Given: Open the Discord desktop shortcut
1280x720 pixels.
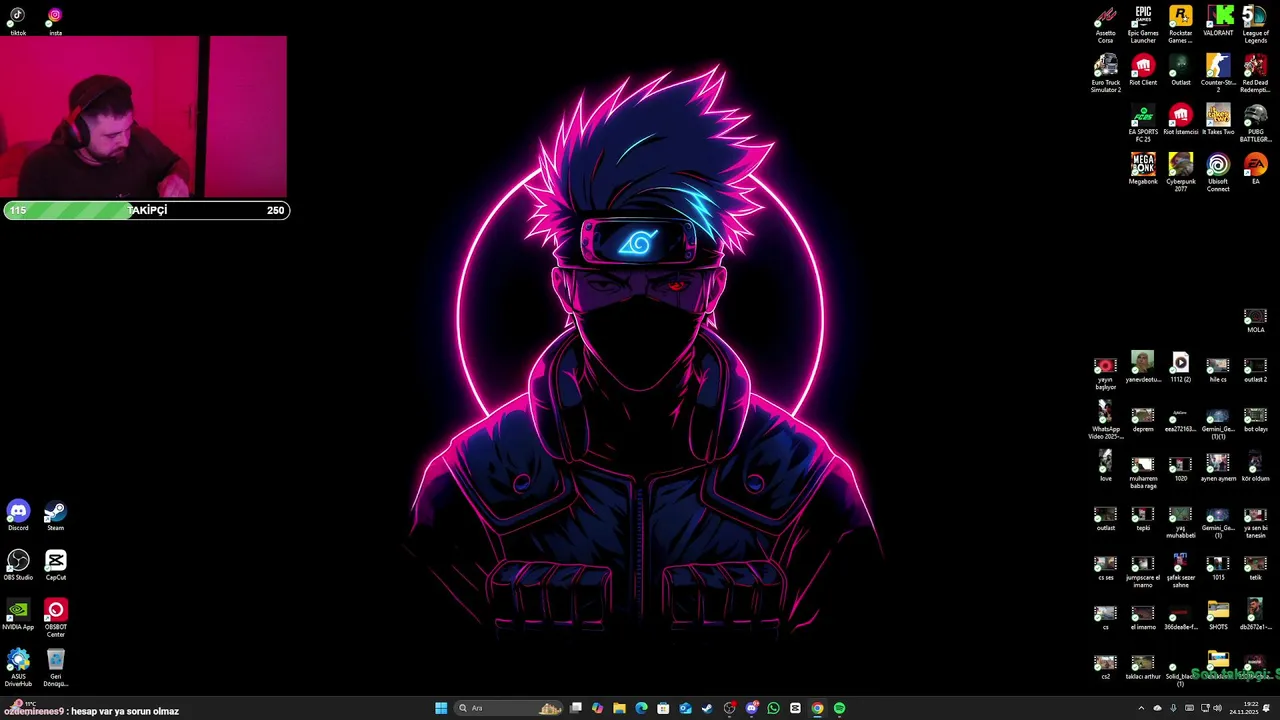Looking at the screenshot, I should click(x=18, y=517).
